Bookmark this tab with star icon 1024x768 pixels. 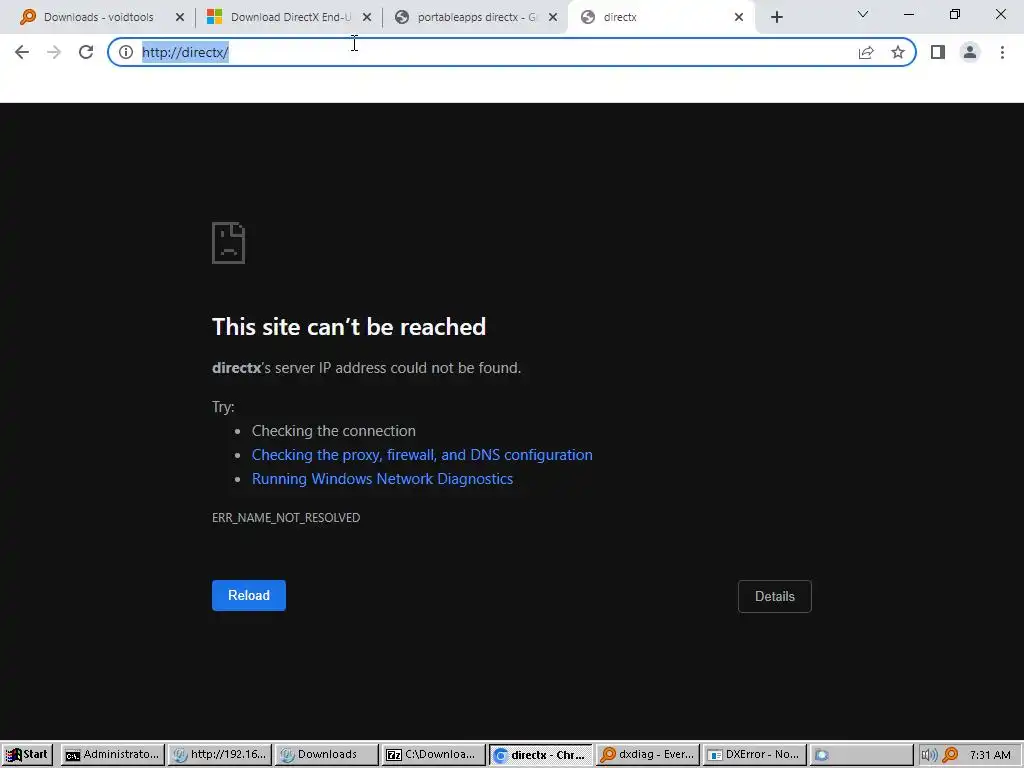click(898, 52)
